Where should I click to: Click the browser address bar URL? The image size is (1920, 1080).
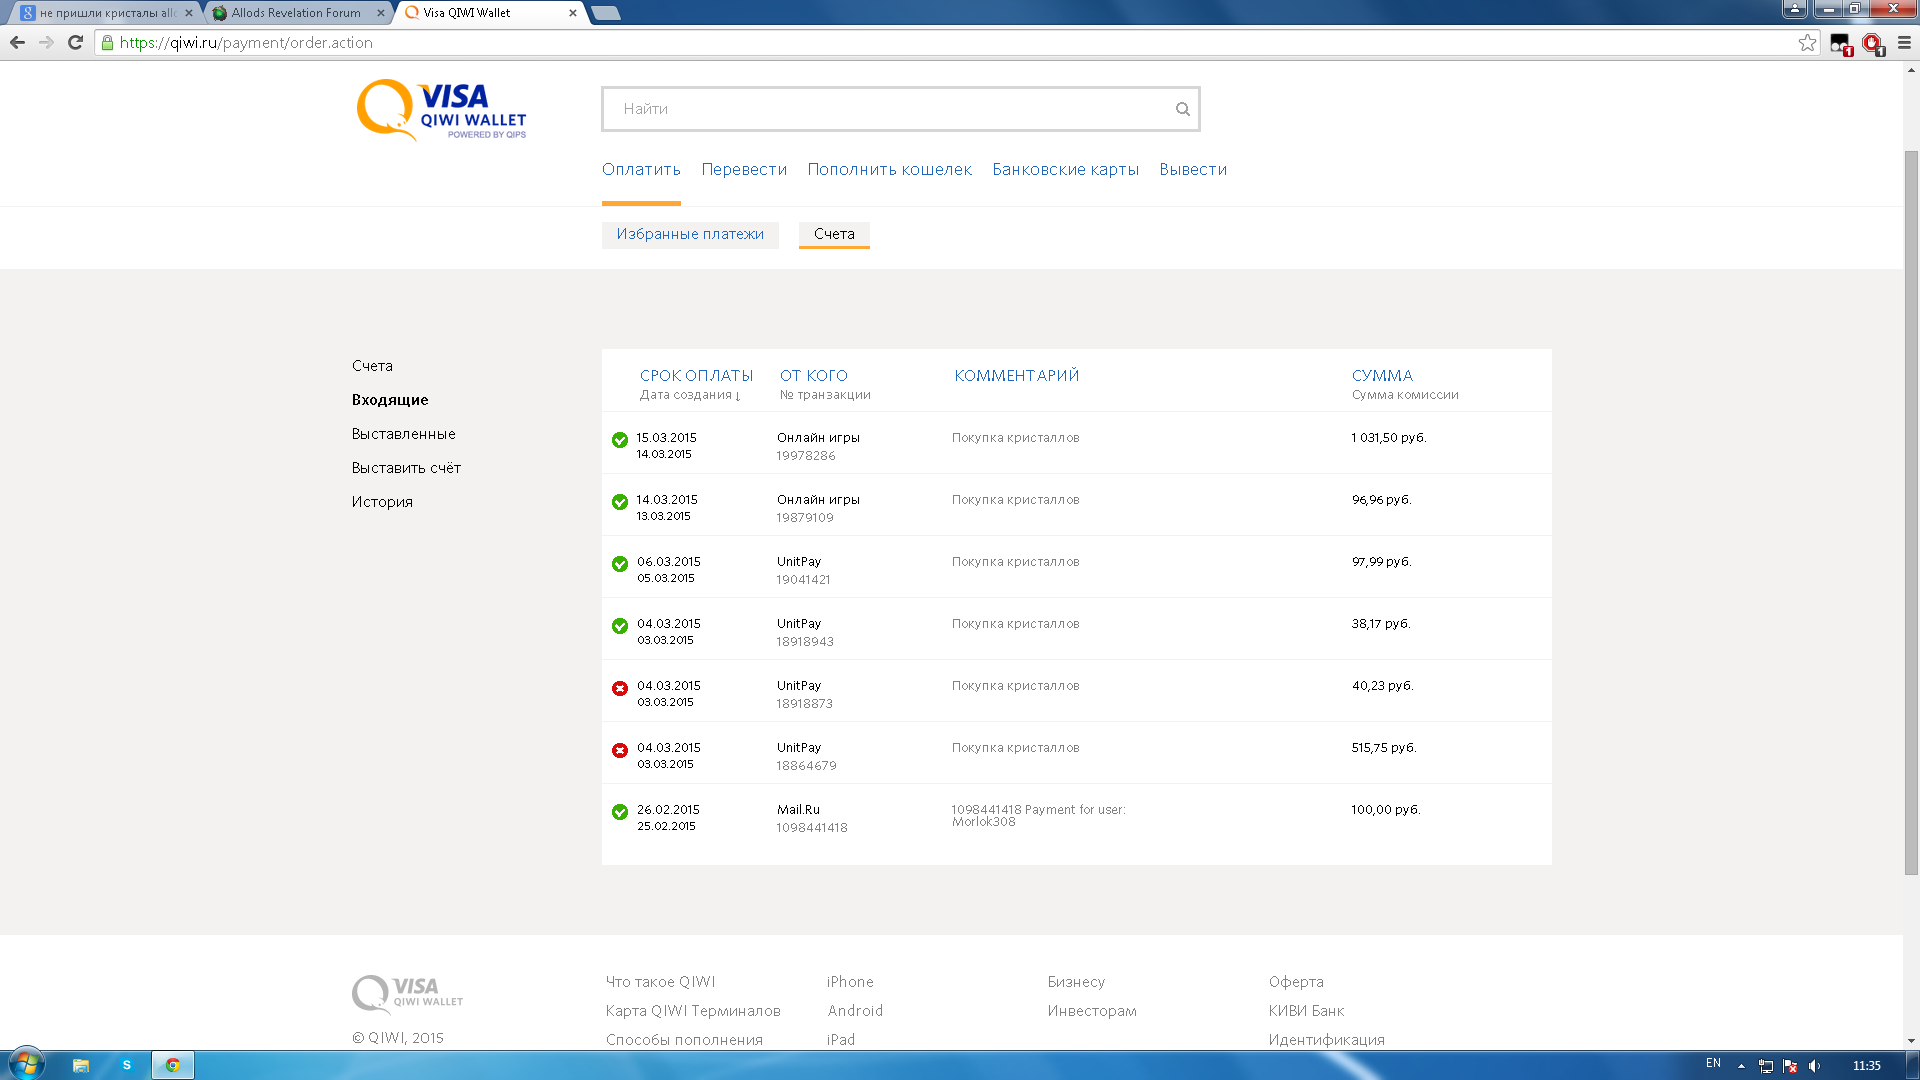[x=246, y=42]
